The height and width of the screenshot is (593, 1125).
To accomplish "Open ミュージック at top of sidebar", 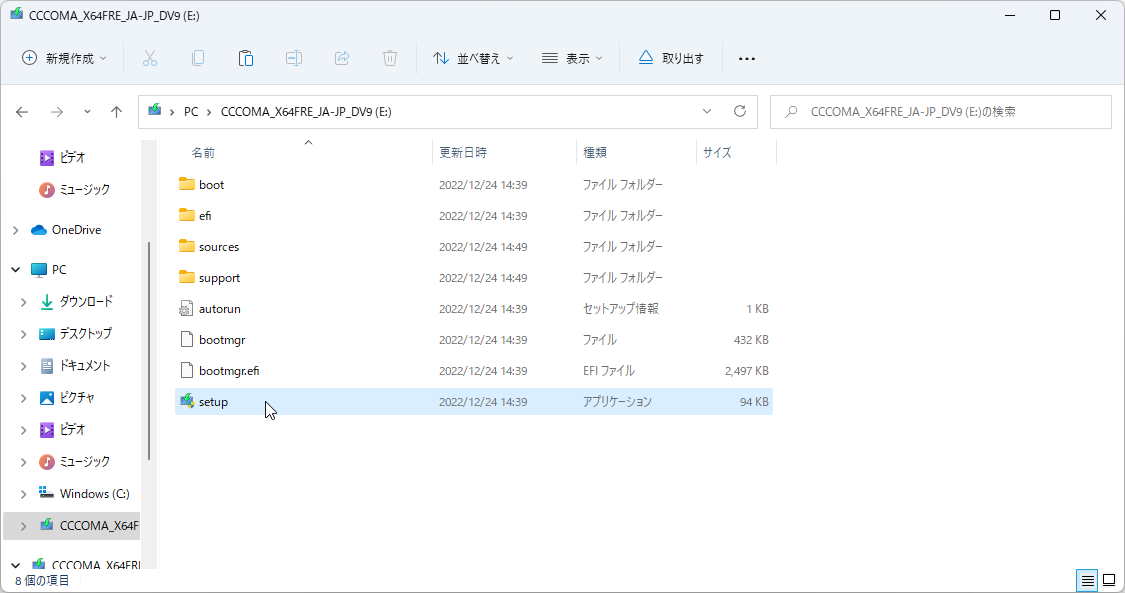I will tap(75, 189).
